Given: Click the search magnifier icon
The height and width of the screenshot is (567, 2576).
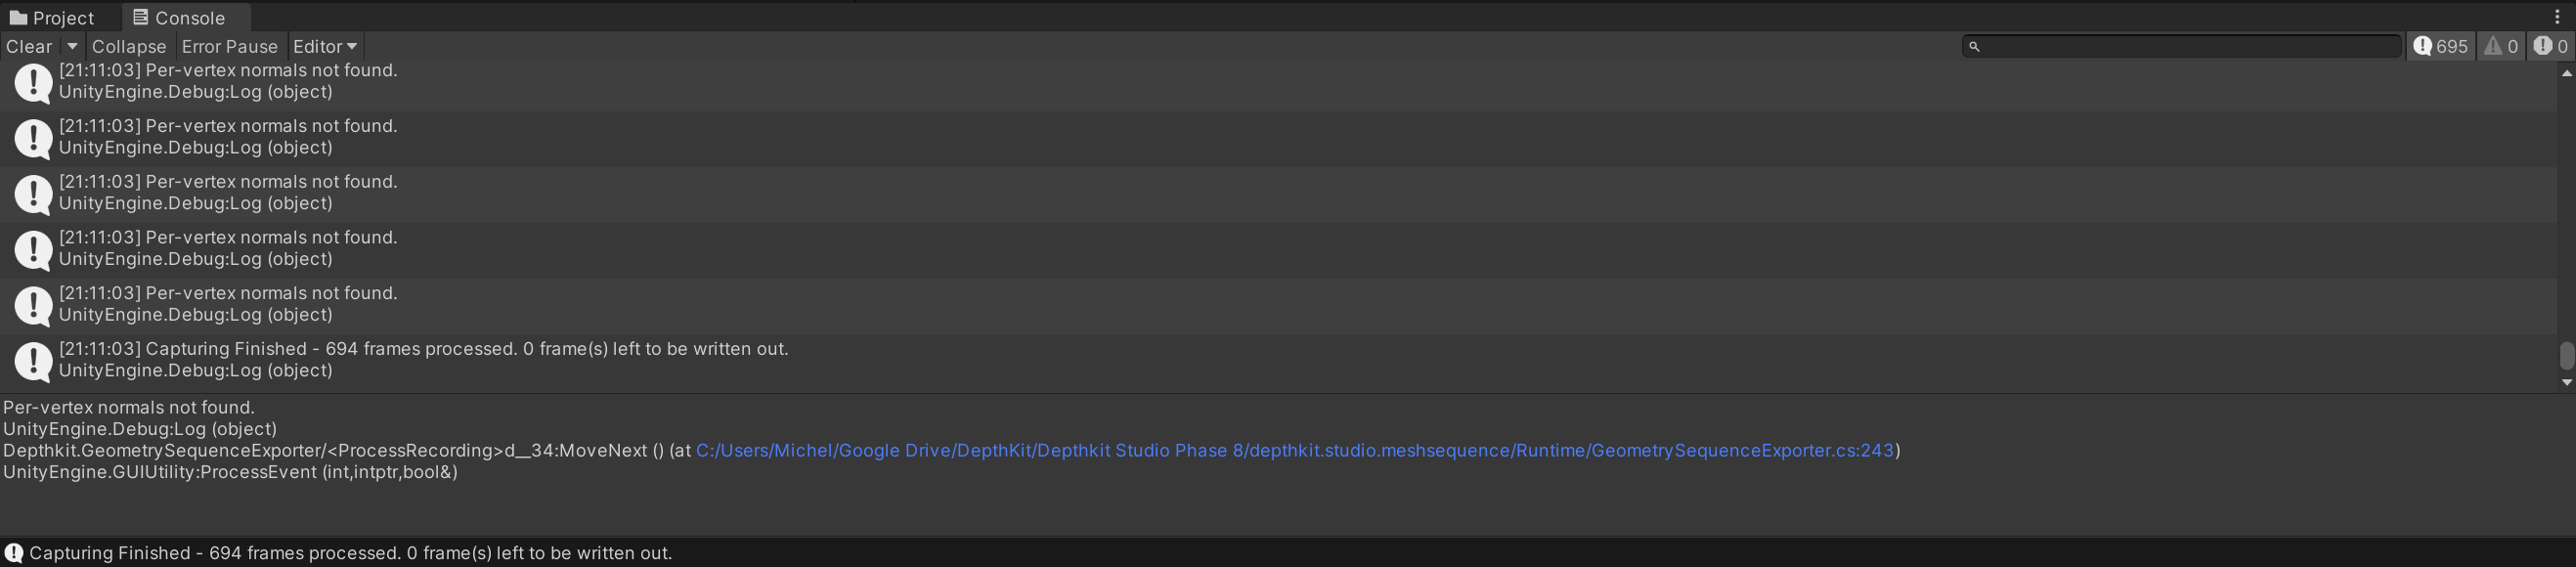Looking at the screenshot, I should [x=1974, y=46].
